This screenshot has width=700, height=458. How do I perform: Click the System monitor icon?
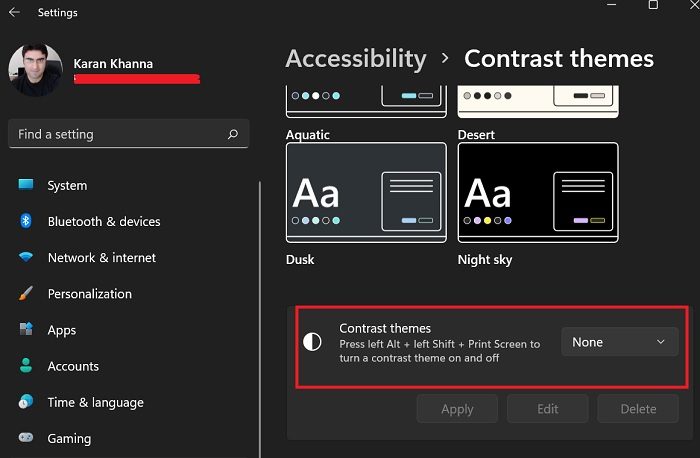26,185
